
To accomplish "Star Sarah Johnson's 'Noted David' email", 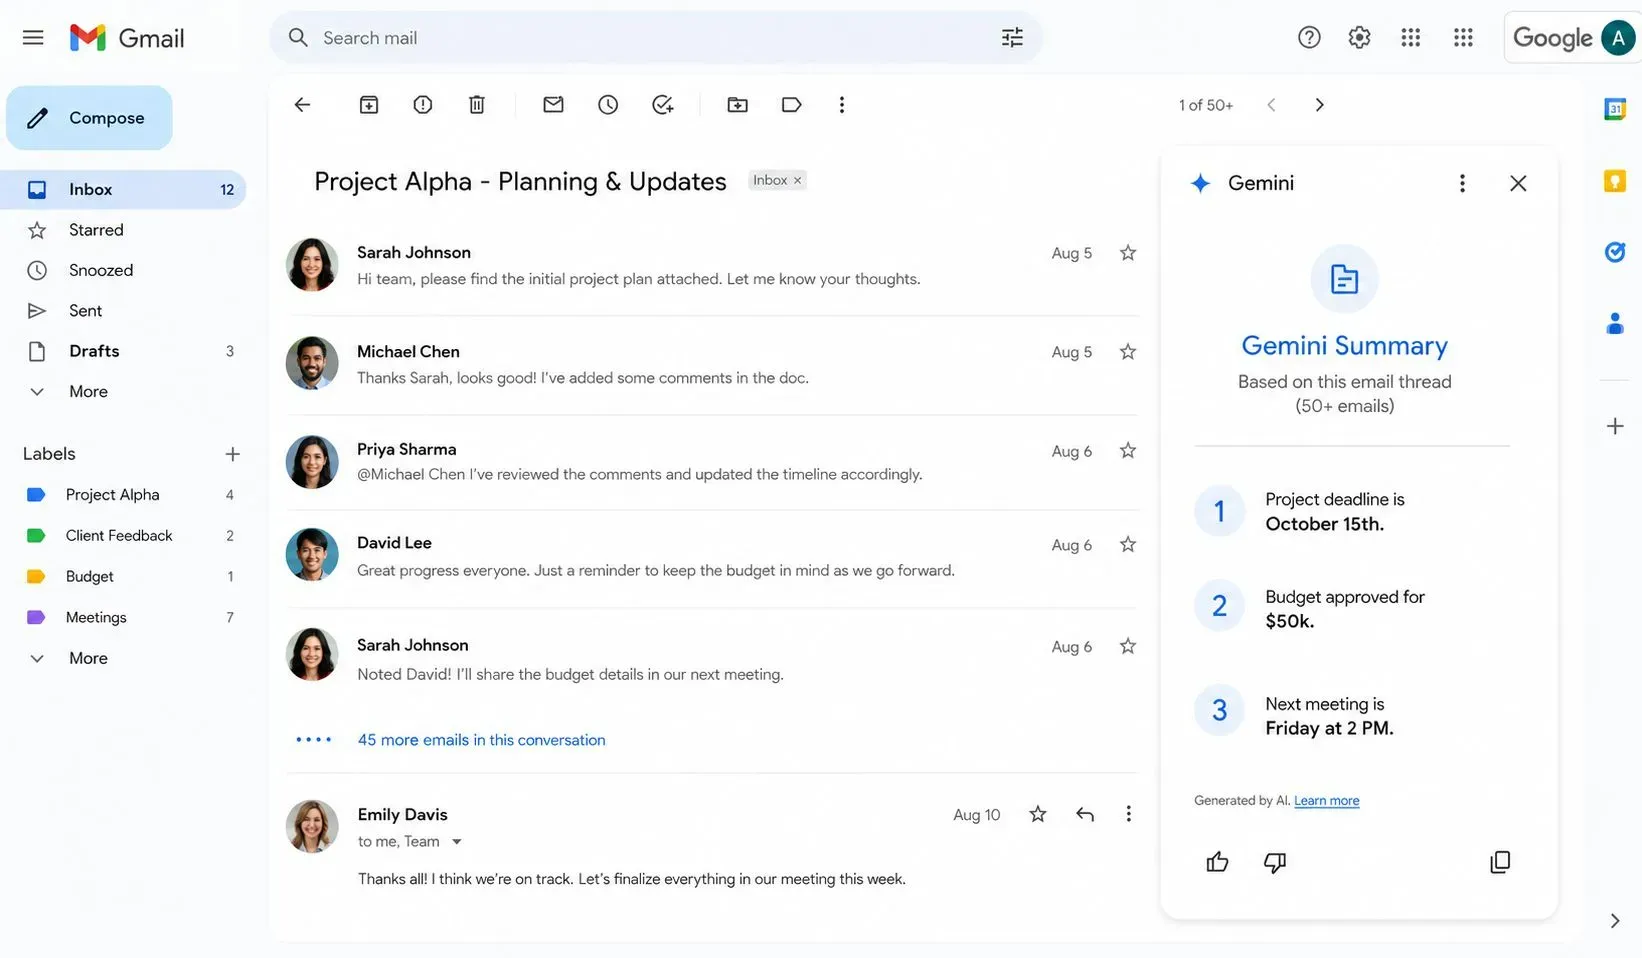I will coord(1128,647).
